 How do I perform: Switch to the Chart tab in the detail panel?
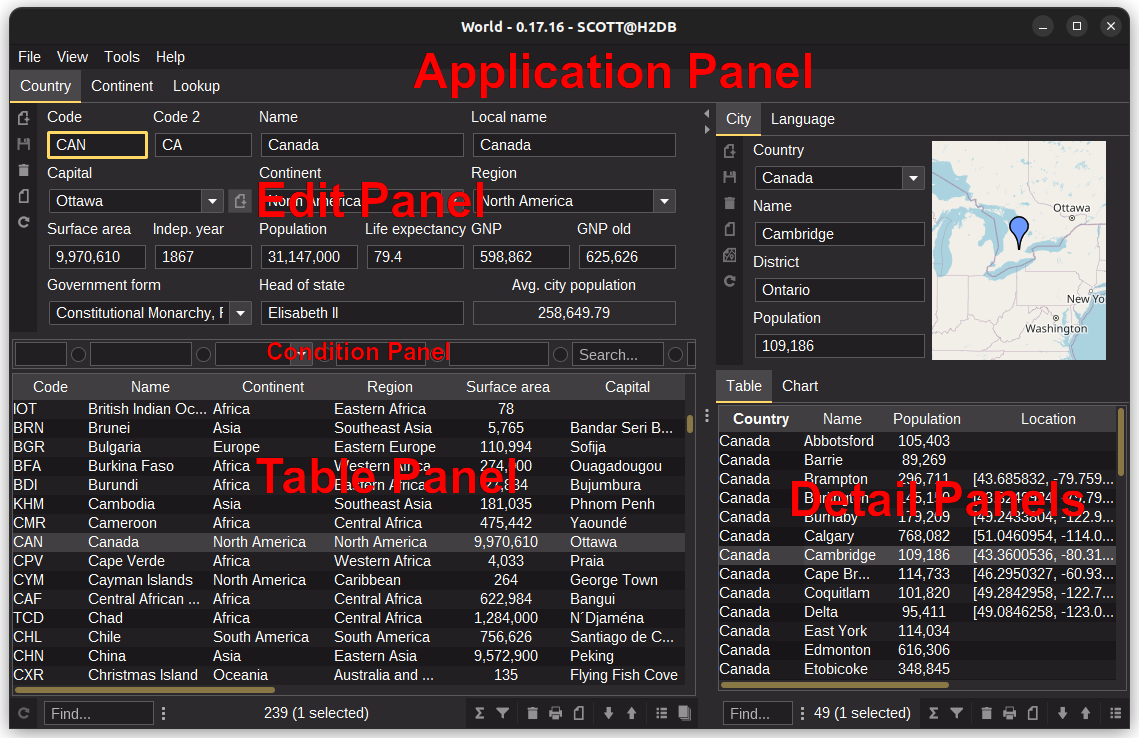click(798, 384)
